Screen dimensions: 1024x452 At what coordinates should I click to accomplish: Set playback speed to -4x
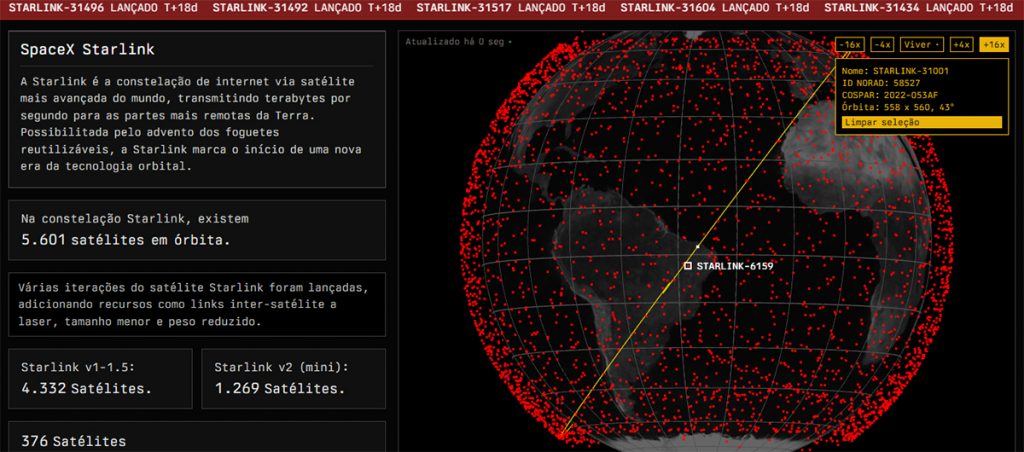(x=883, y=44)
